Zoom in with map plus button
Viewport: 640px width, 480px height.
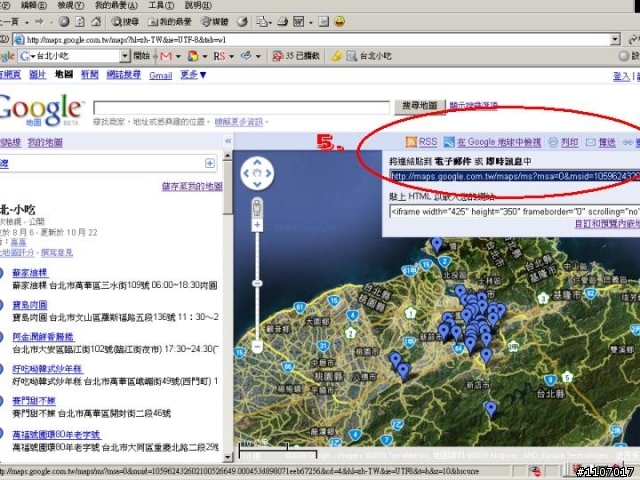[x=257, y=225]
